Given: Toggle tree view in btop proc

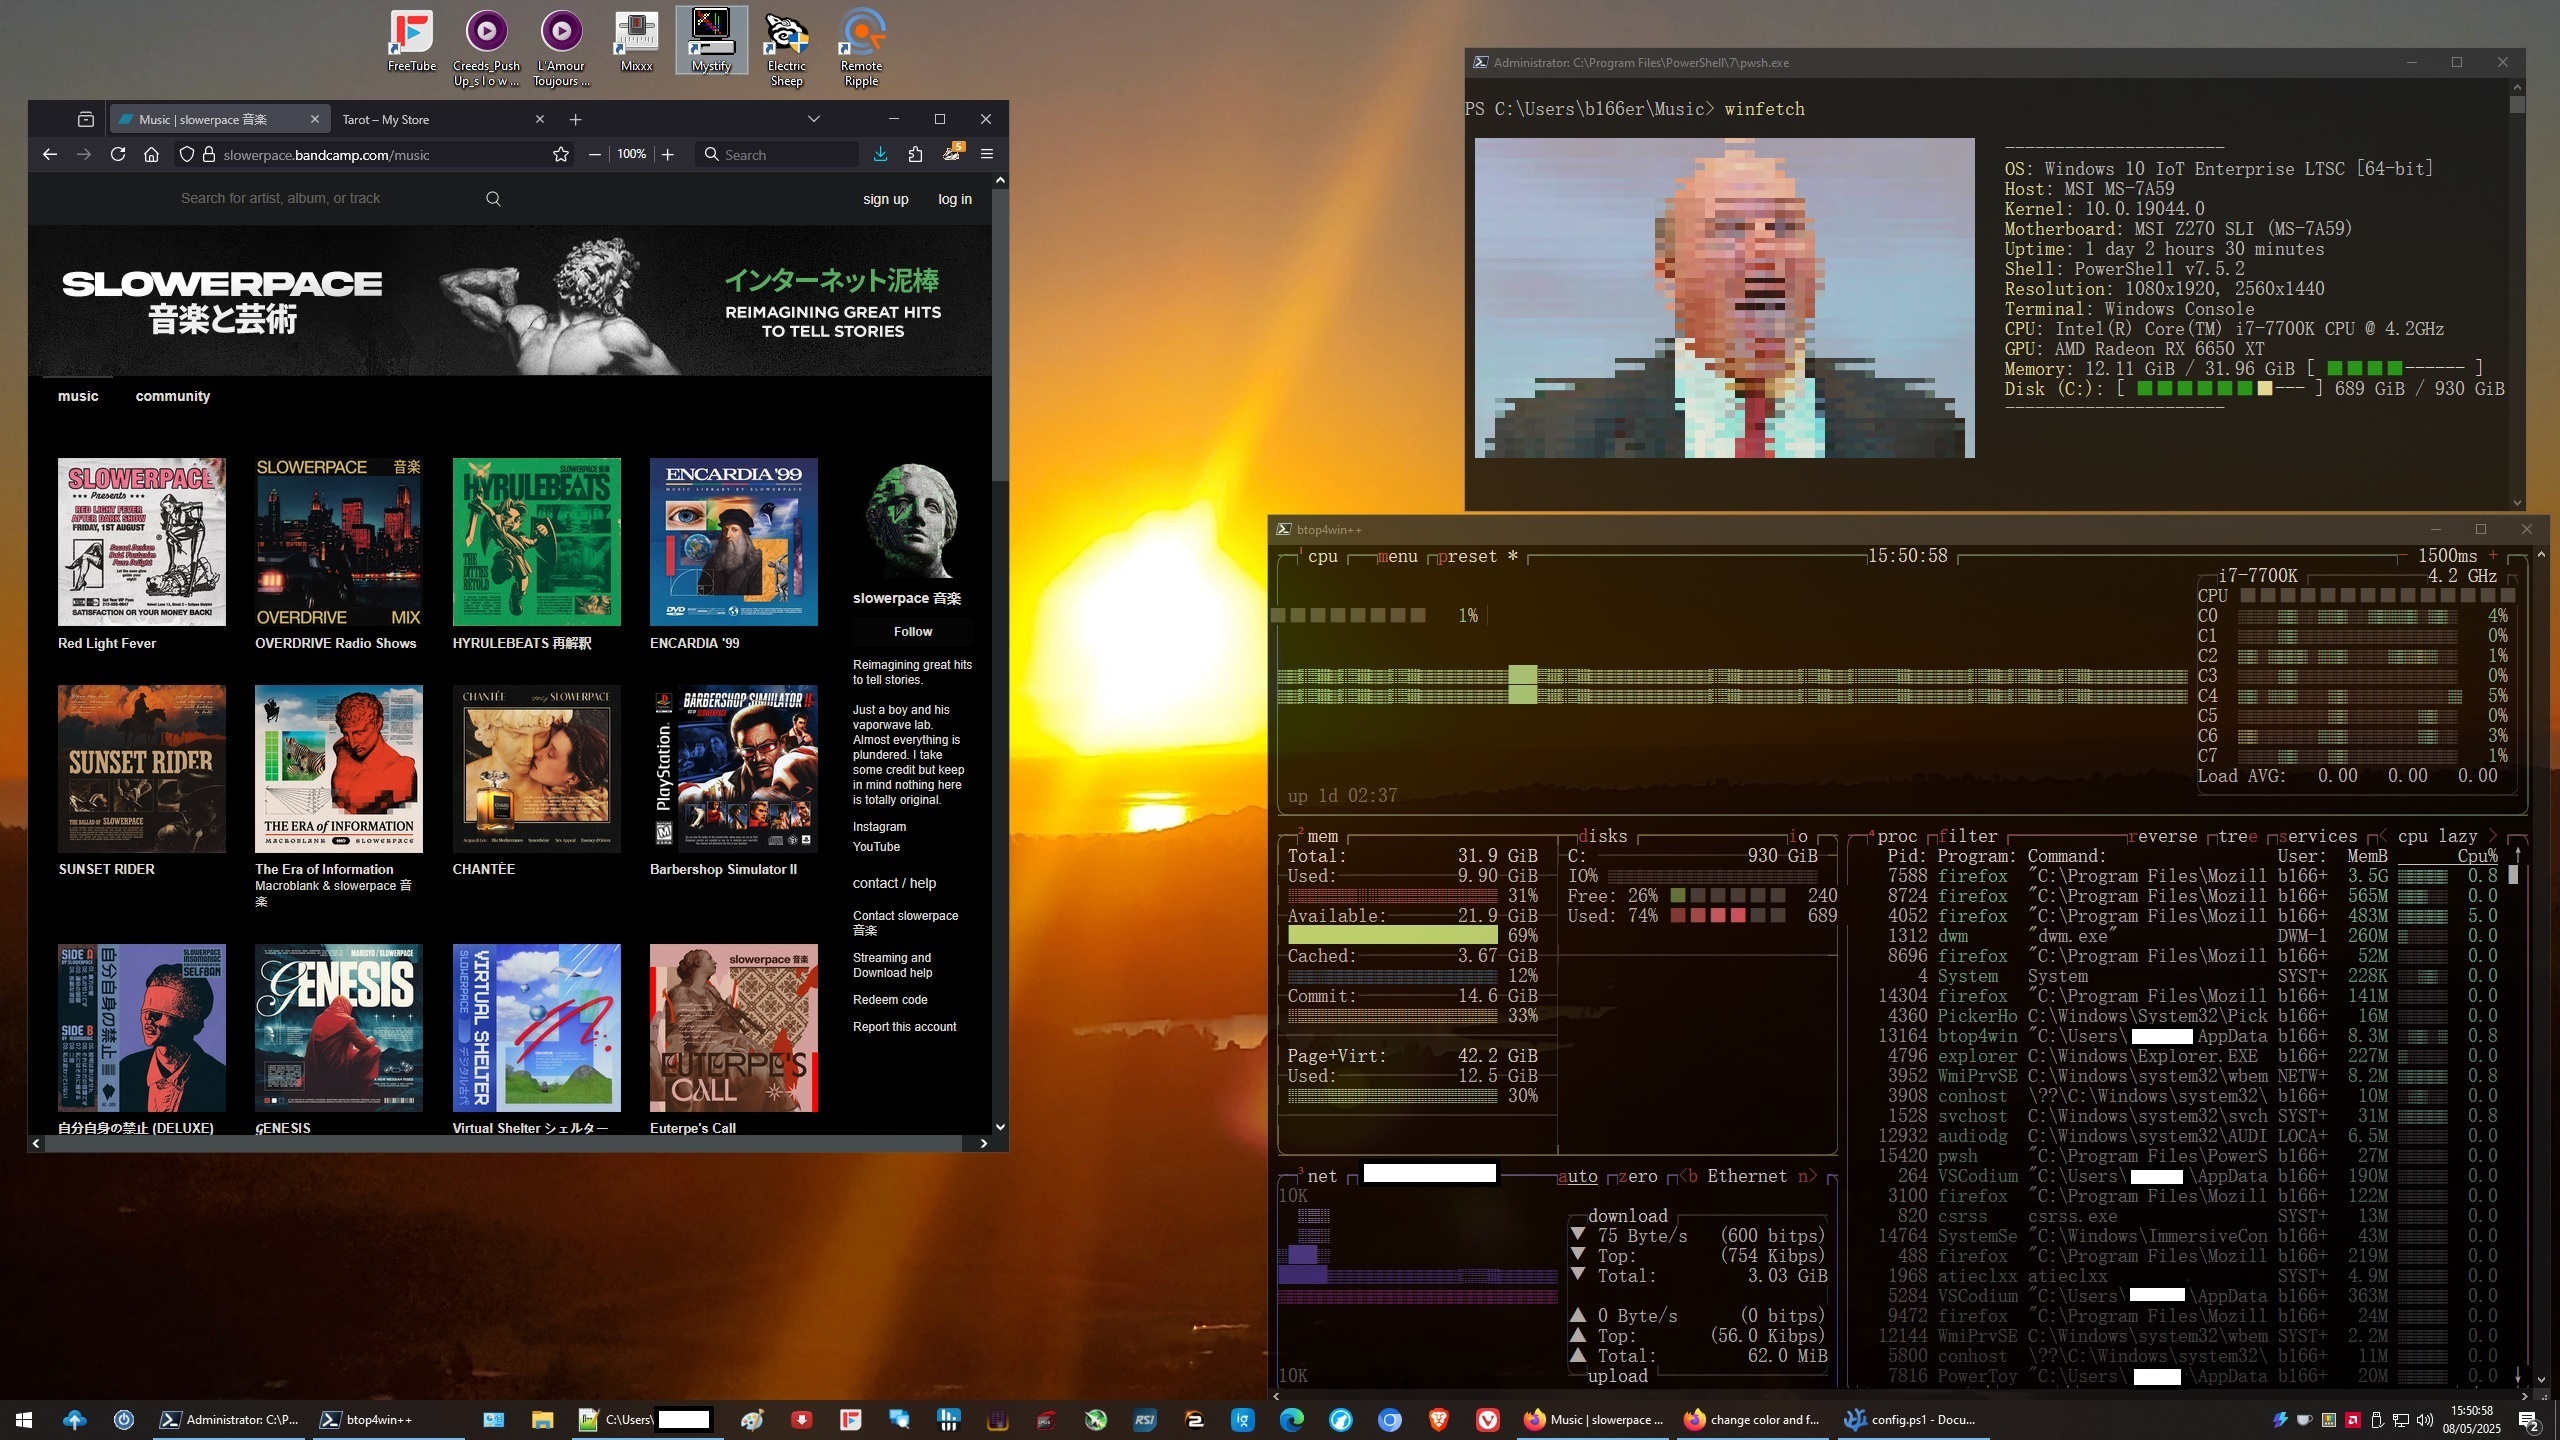Looking at the screenshot, I should click(x=2237, y=836).
